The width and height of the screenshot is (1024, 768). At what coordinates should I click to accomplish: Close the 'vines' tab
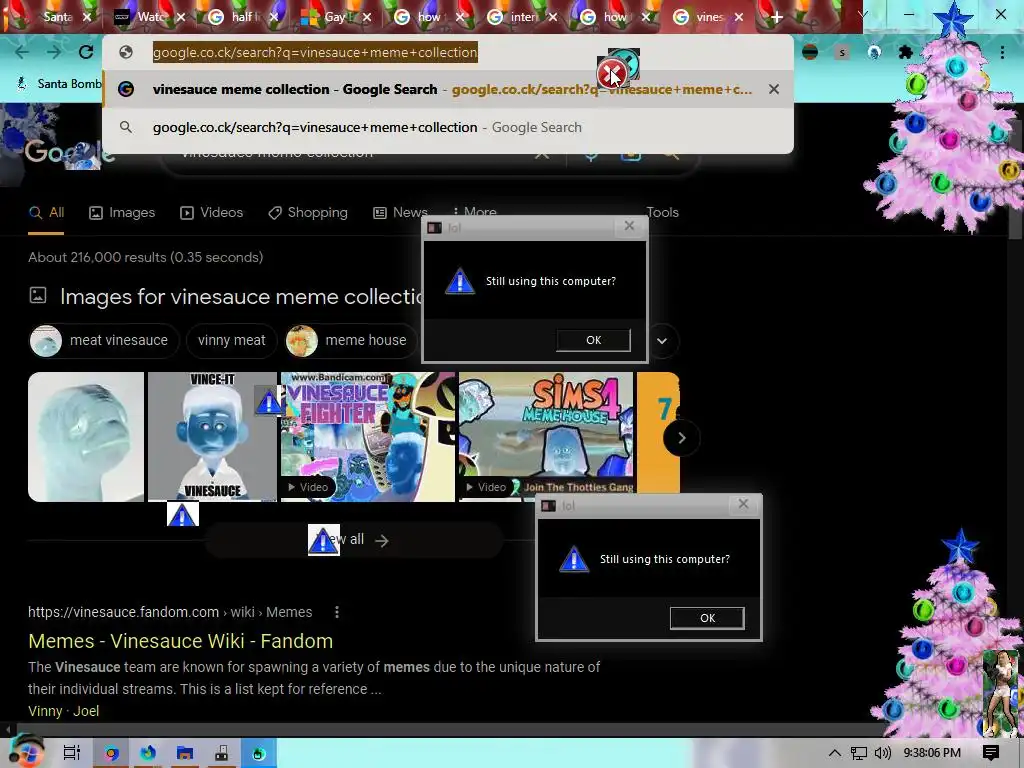pos(739,17)
